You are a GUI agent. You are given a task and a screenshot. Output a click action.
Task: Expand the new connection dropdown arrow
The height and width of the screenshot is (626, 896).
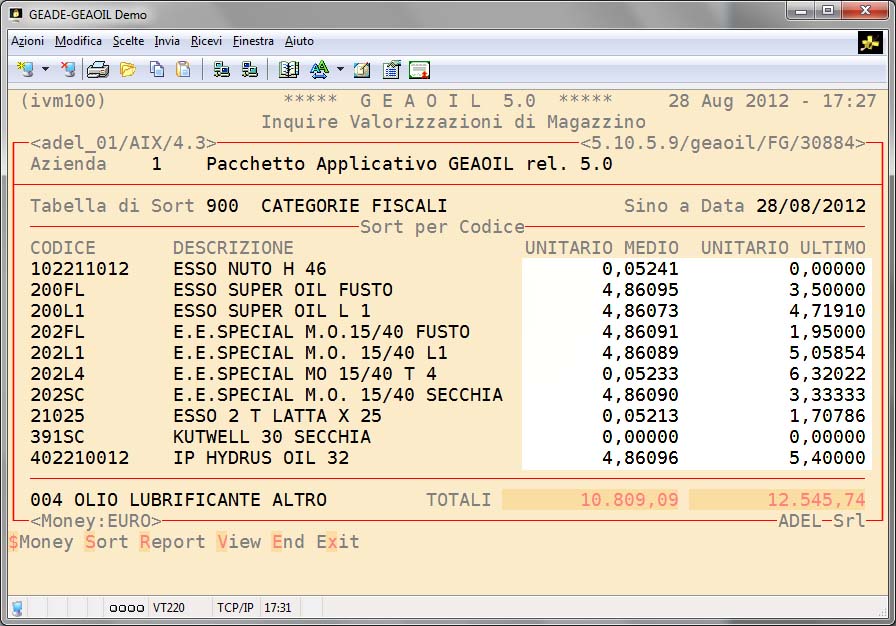coord(45,69)
